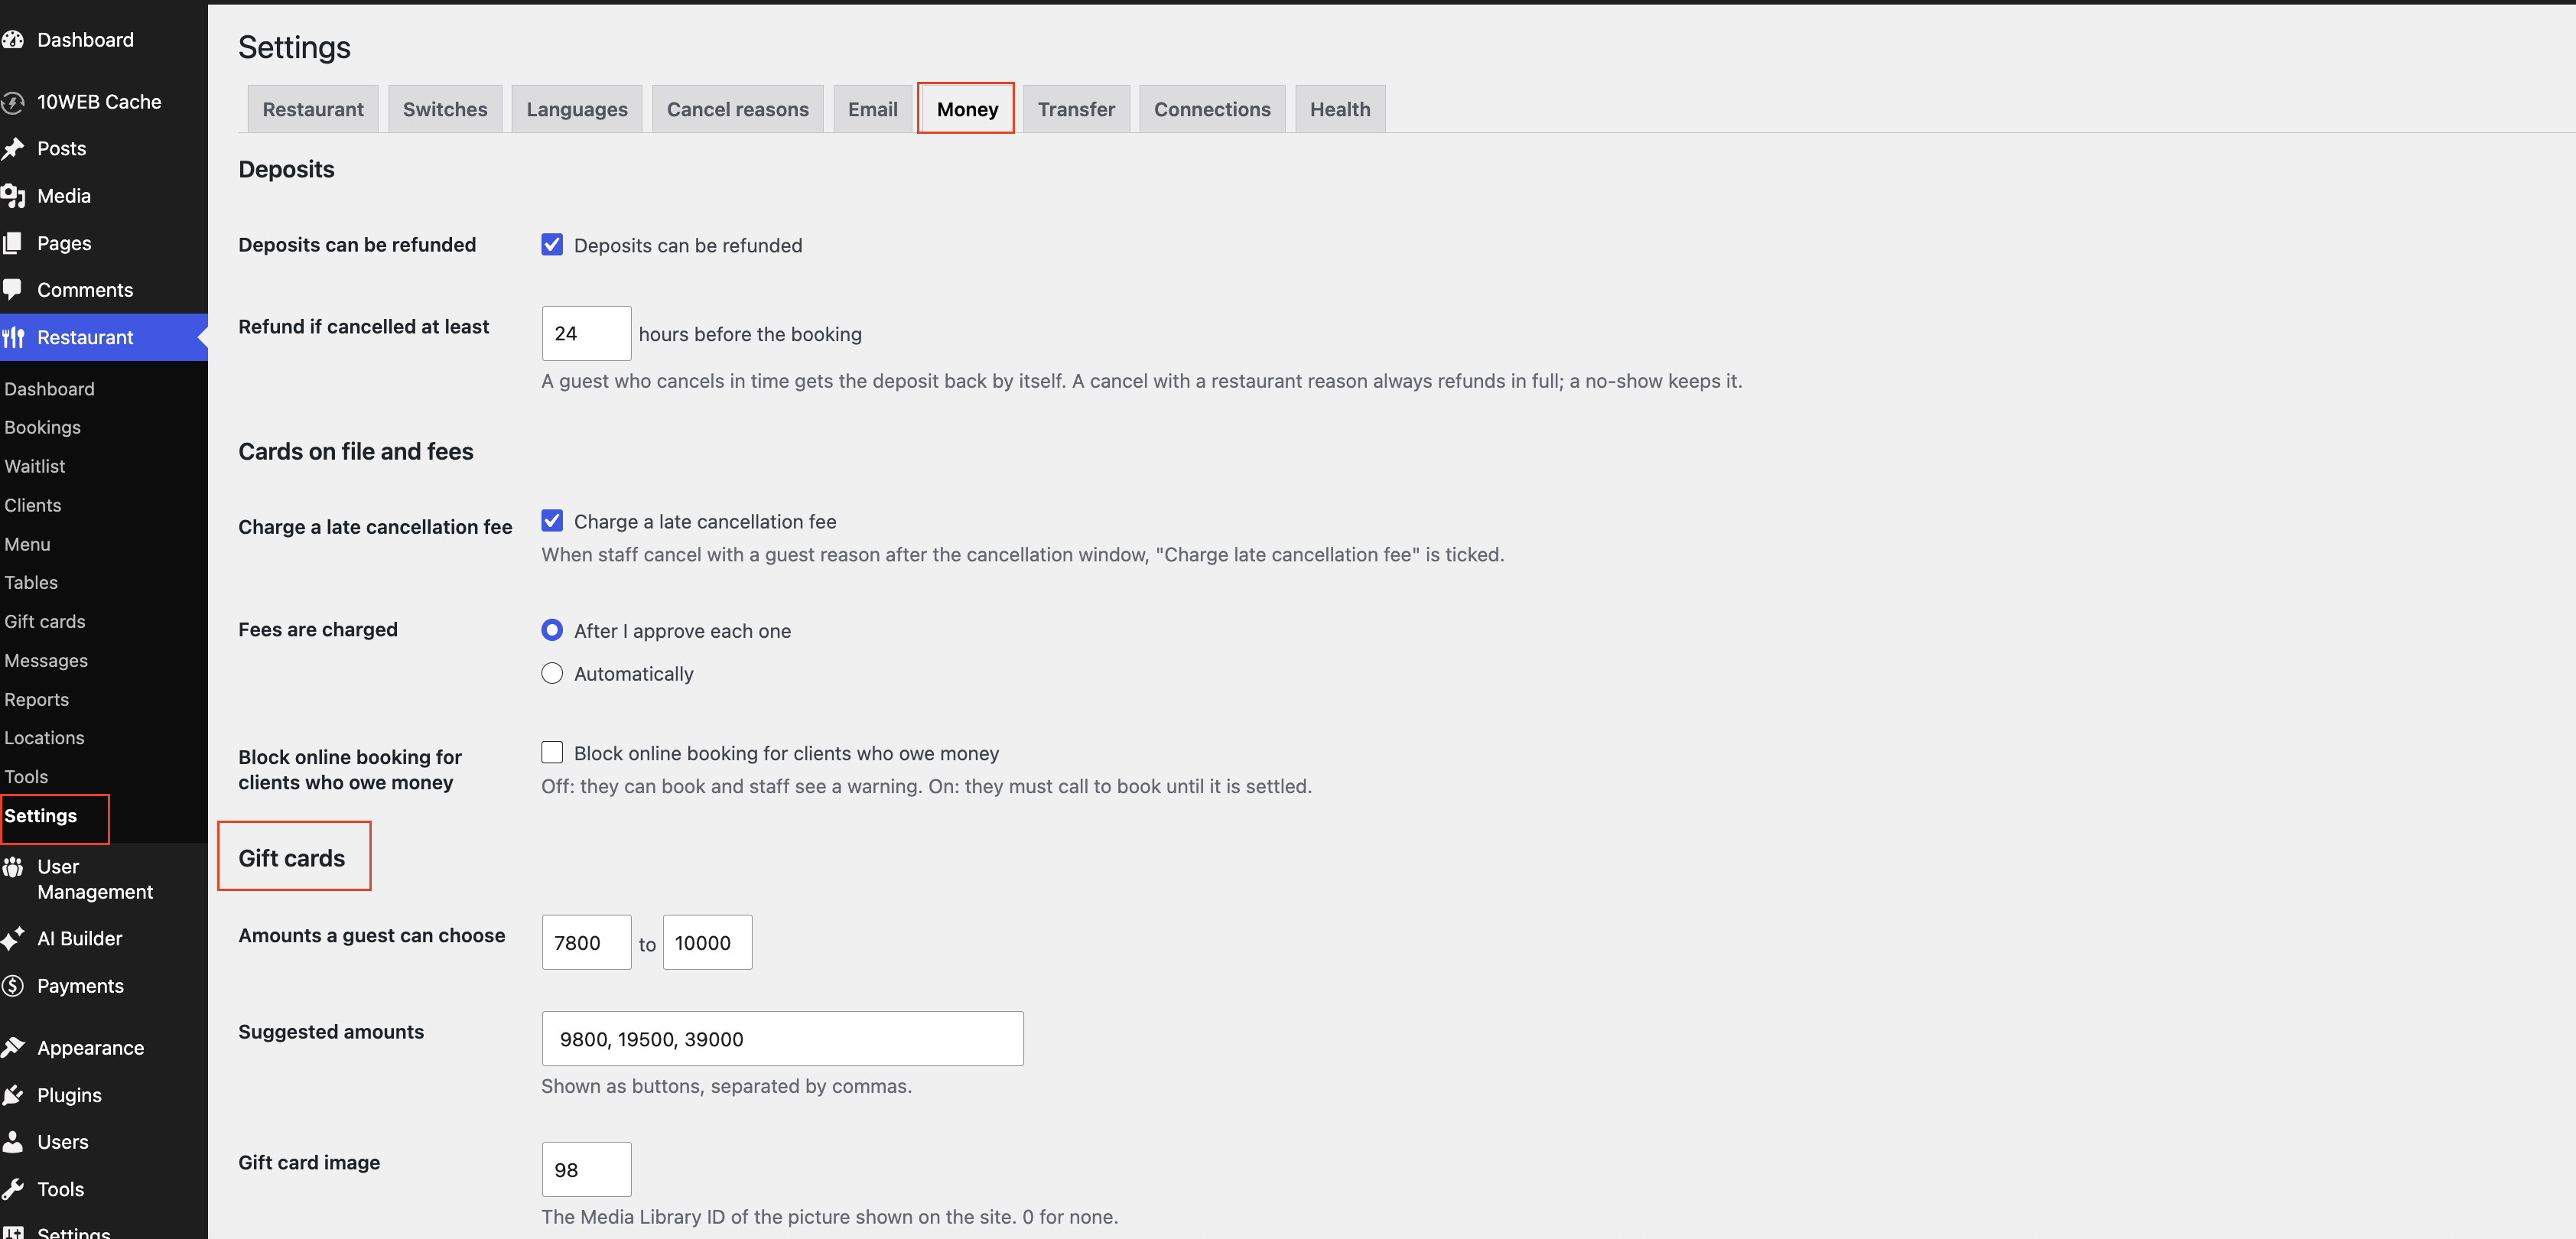Open Comments menu item
This screenshot has width=2576, height=1239.
85,290
